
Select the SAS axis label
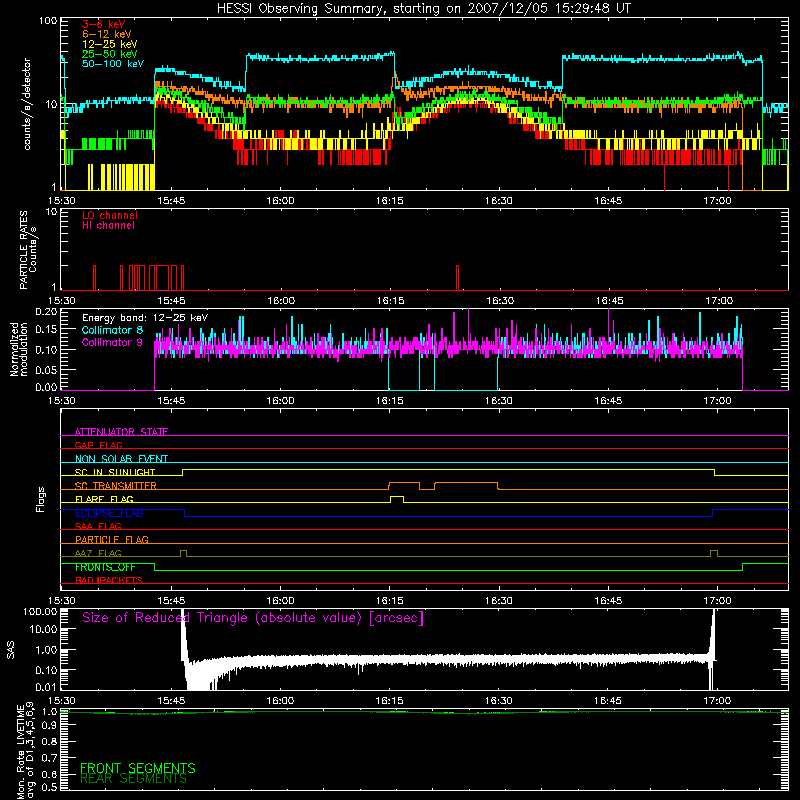point(10,650)
